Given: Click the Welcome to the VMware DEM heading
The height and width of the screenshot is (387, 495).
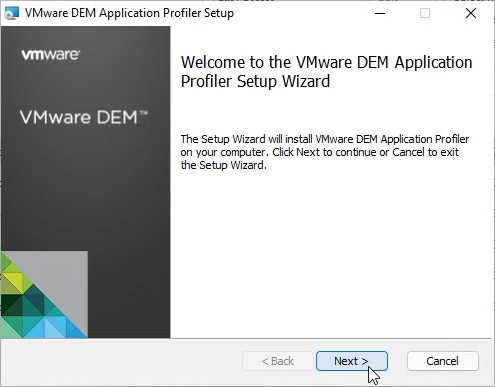Looking at the screenshot, I should [x=326, y=72].
